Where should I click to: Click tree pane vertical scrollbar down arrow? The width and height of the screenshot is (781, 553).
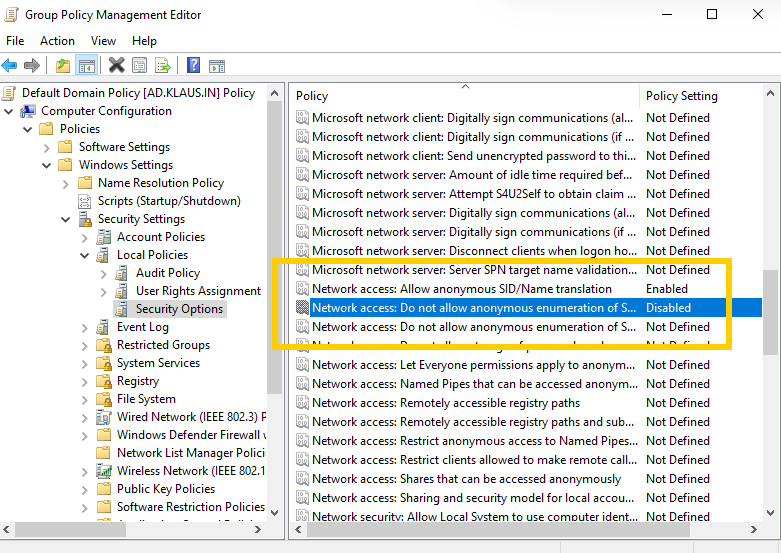274,513
